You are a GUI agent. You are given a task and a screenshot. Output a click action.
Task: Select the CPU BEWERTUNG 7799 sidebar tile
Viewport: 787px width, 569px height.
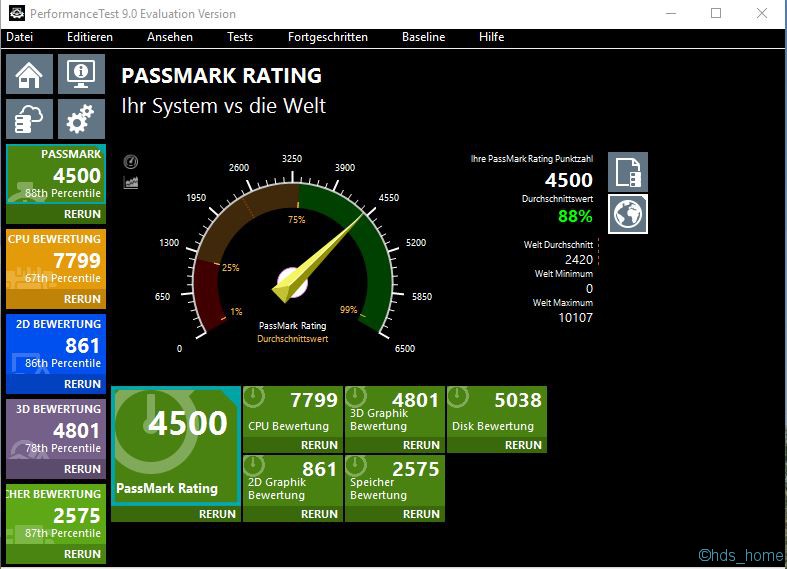[56, 259]
